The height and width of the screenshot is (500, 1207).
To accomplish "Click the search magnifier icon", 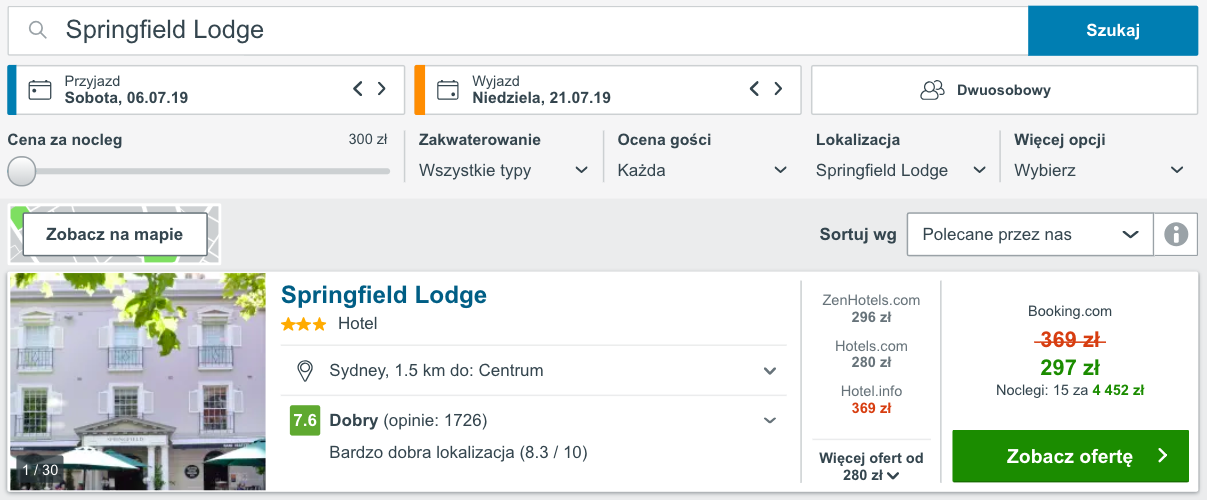I will [38, 30].
